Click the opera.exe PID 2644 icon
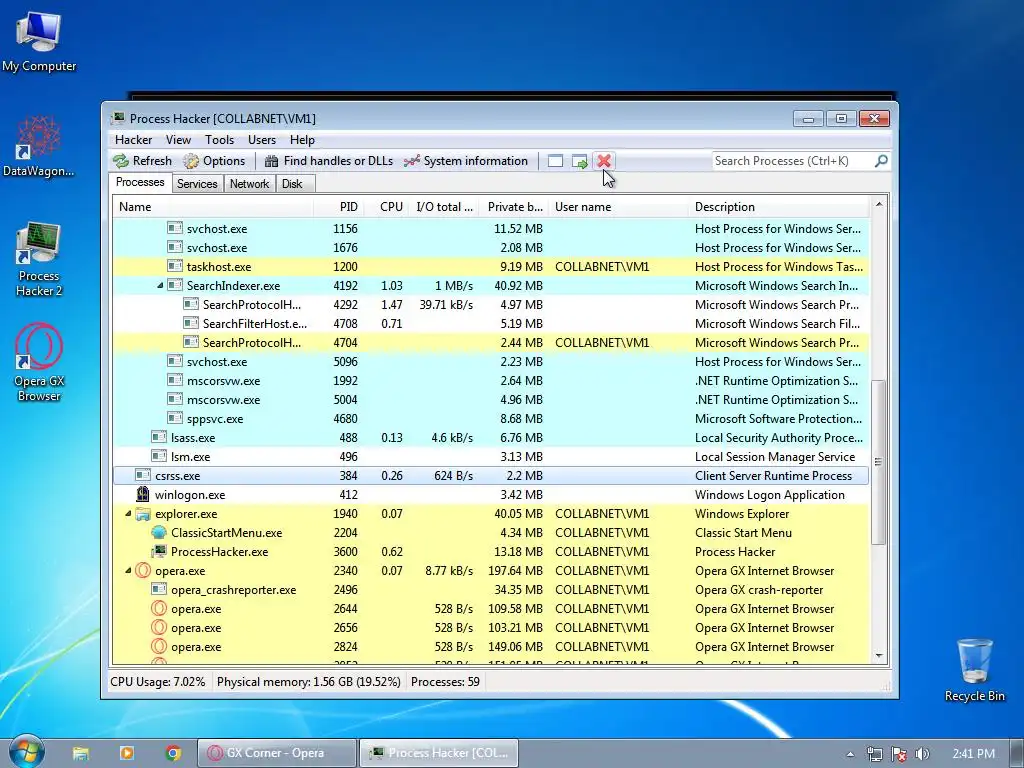 tap(159, 609)
